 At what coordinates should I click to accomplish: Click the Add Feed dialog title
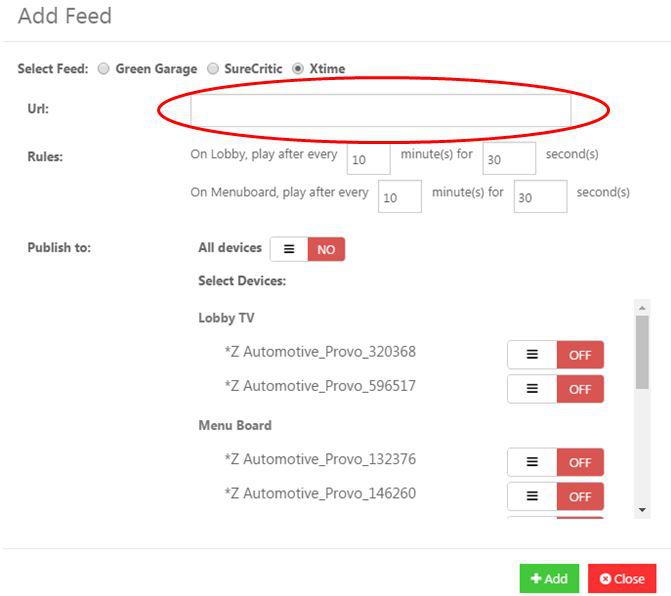[65, 16]
